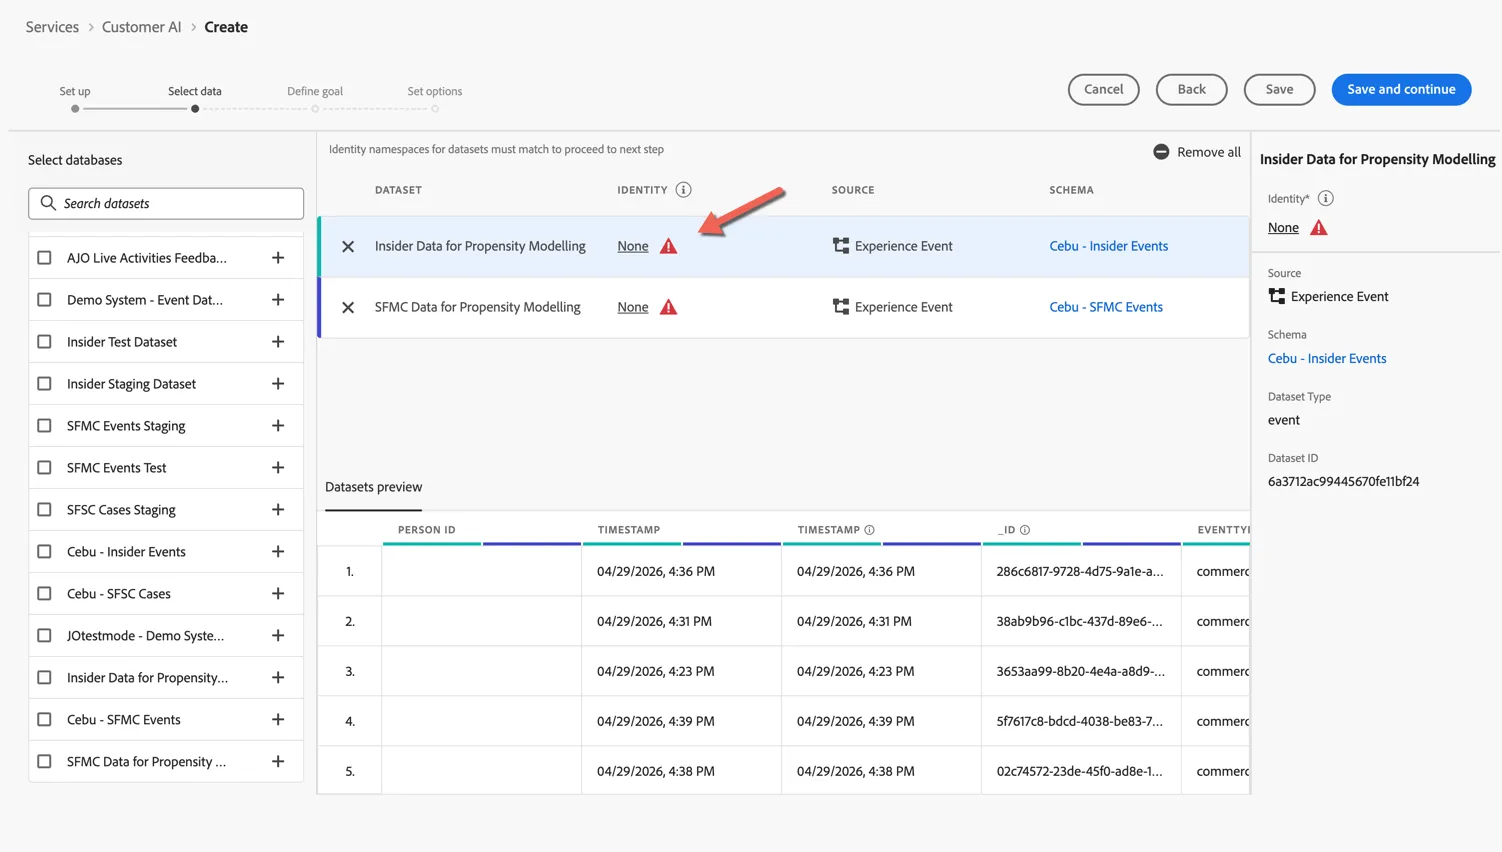Open None identity link in SFMC Data row
The width and height of the screenshot is (1502, 852).
633,307
